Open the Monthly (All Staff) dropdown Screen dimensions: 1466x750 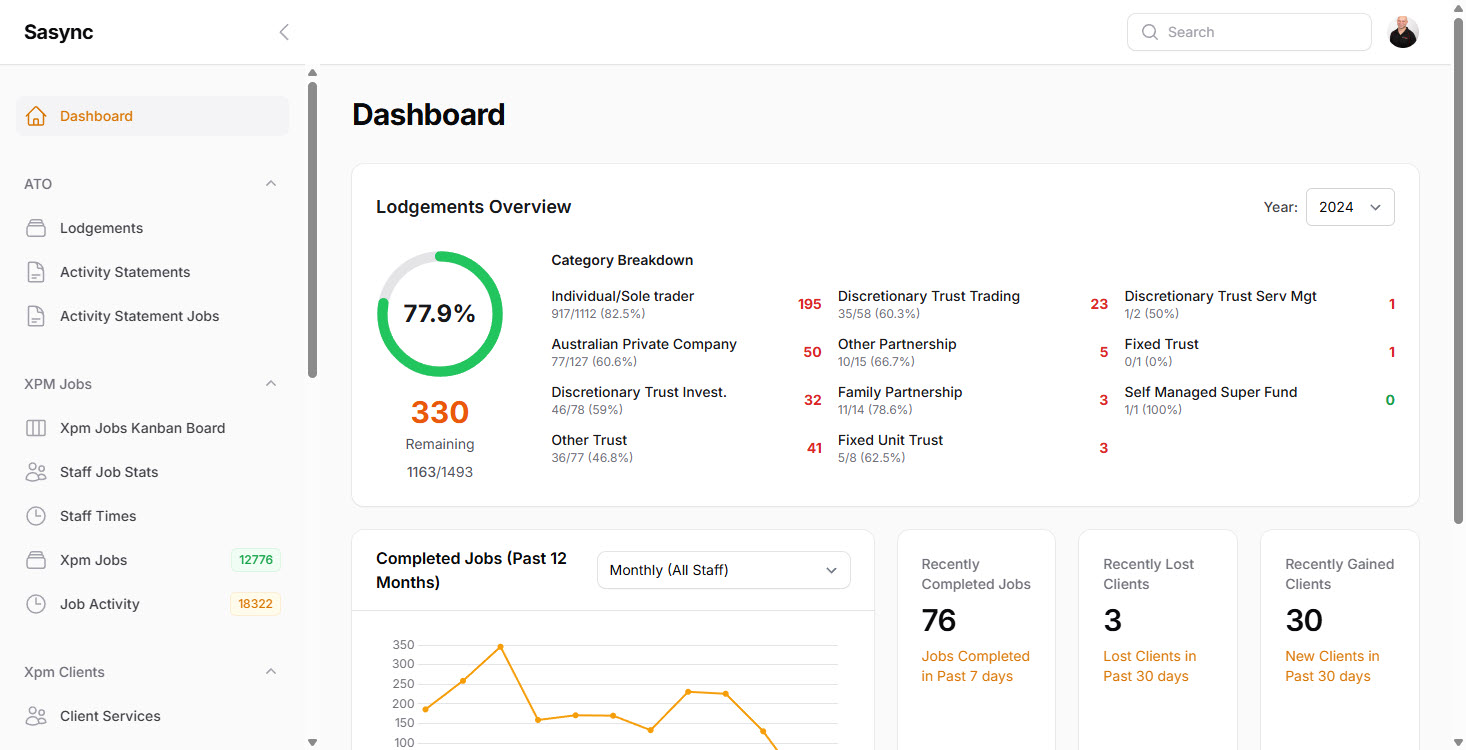coord(722,569)
